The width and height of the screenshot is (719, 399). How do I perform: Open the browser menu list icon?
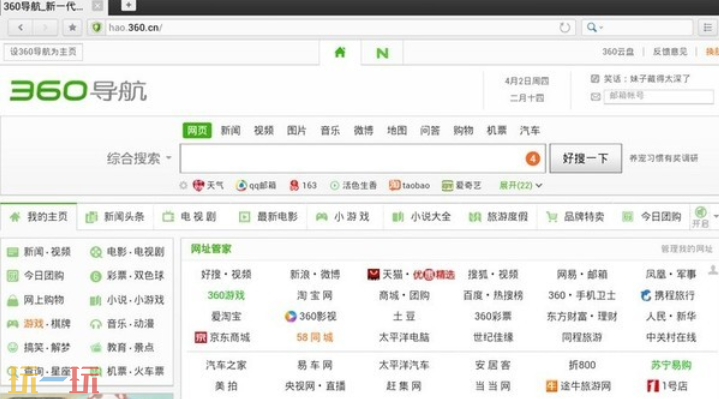coord(708,28)
